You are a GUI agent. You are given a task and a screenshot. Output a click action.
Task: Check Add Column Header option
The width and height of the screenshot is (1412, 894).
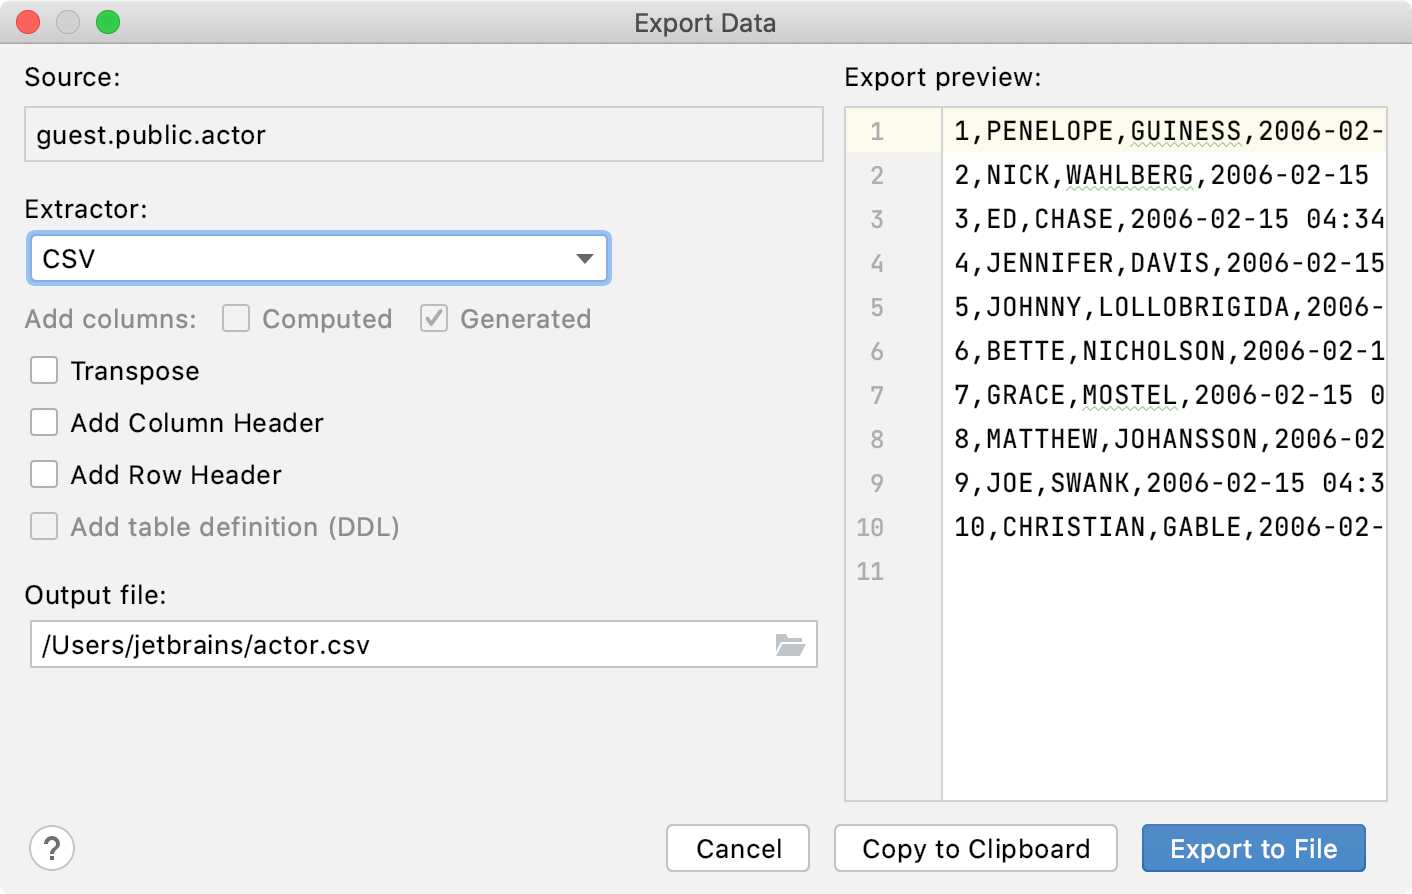point(44,423)
